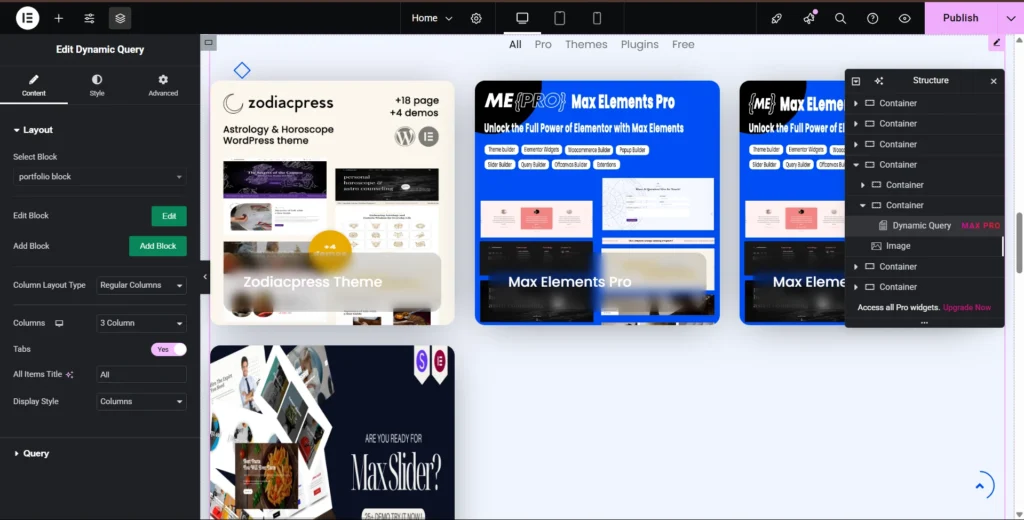The image size is (1024, 520).
Task: Expand the Query section
Action: 31,453
